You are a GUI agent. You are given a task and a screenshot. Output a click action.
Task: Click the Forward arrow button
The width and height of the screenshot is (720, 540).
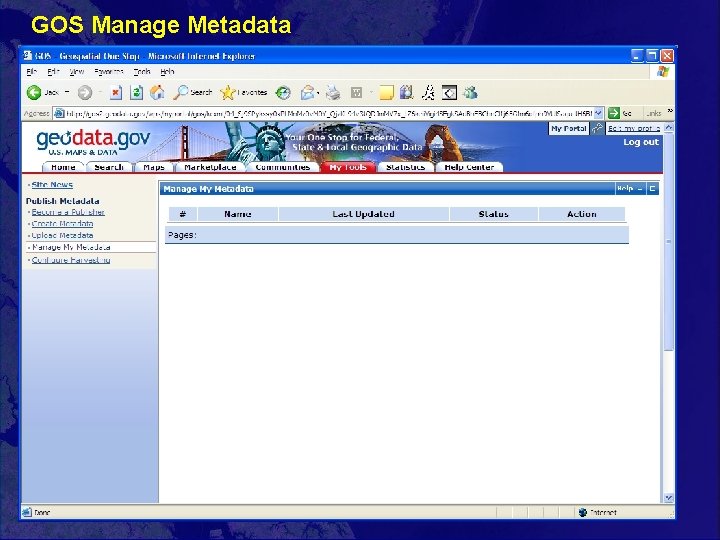pos(84,93)
